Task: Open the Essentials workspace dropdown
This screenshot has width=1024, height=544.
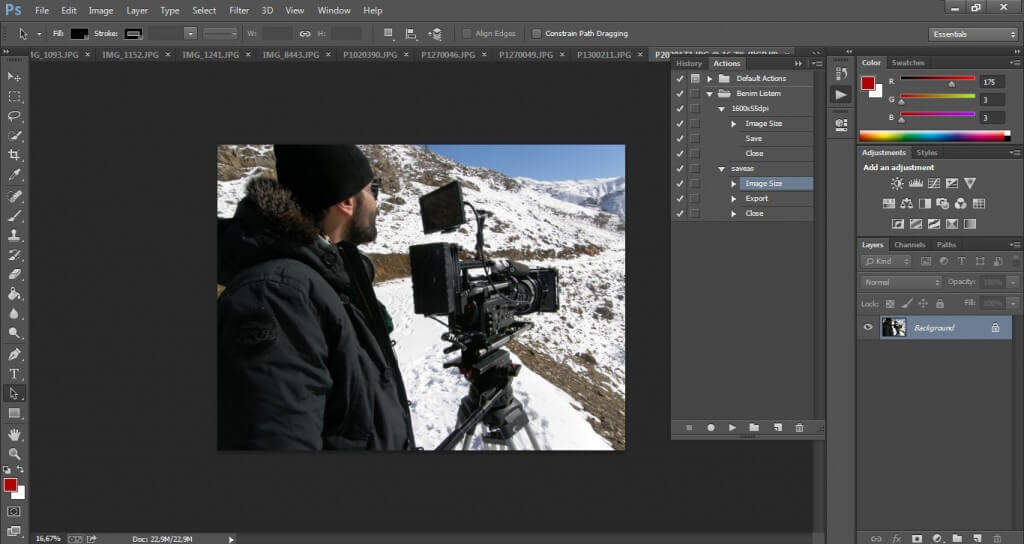Action: point(972,33)
